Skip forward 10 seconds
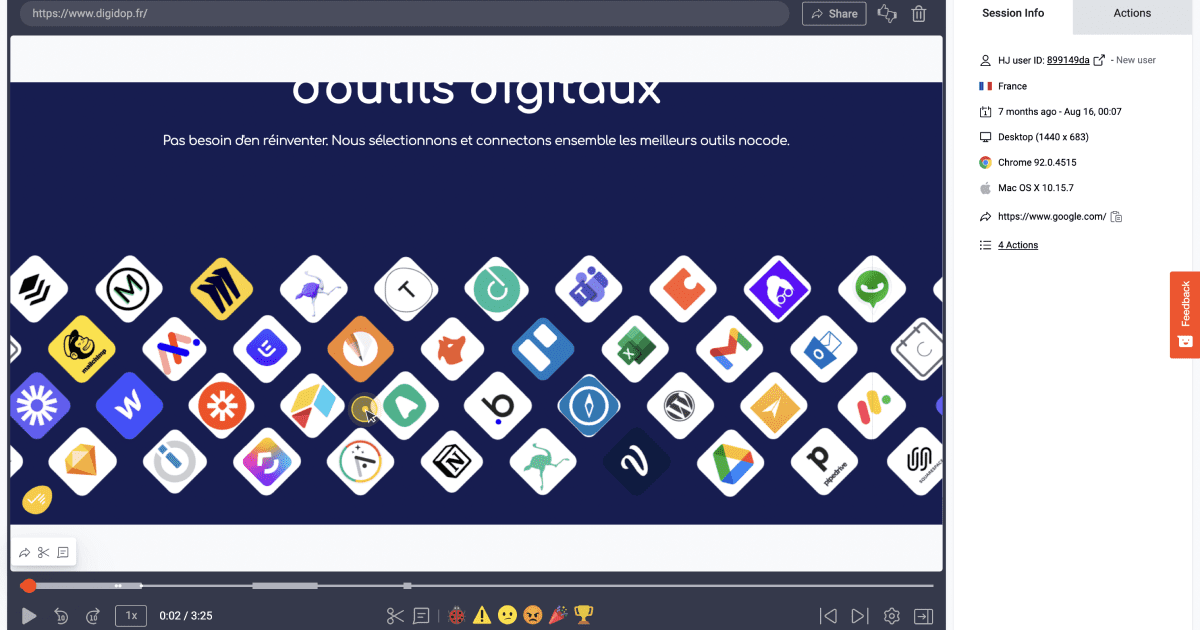 [93, 616]
